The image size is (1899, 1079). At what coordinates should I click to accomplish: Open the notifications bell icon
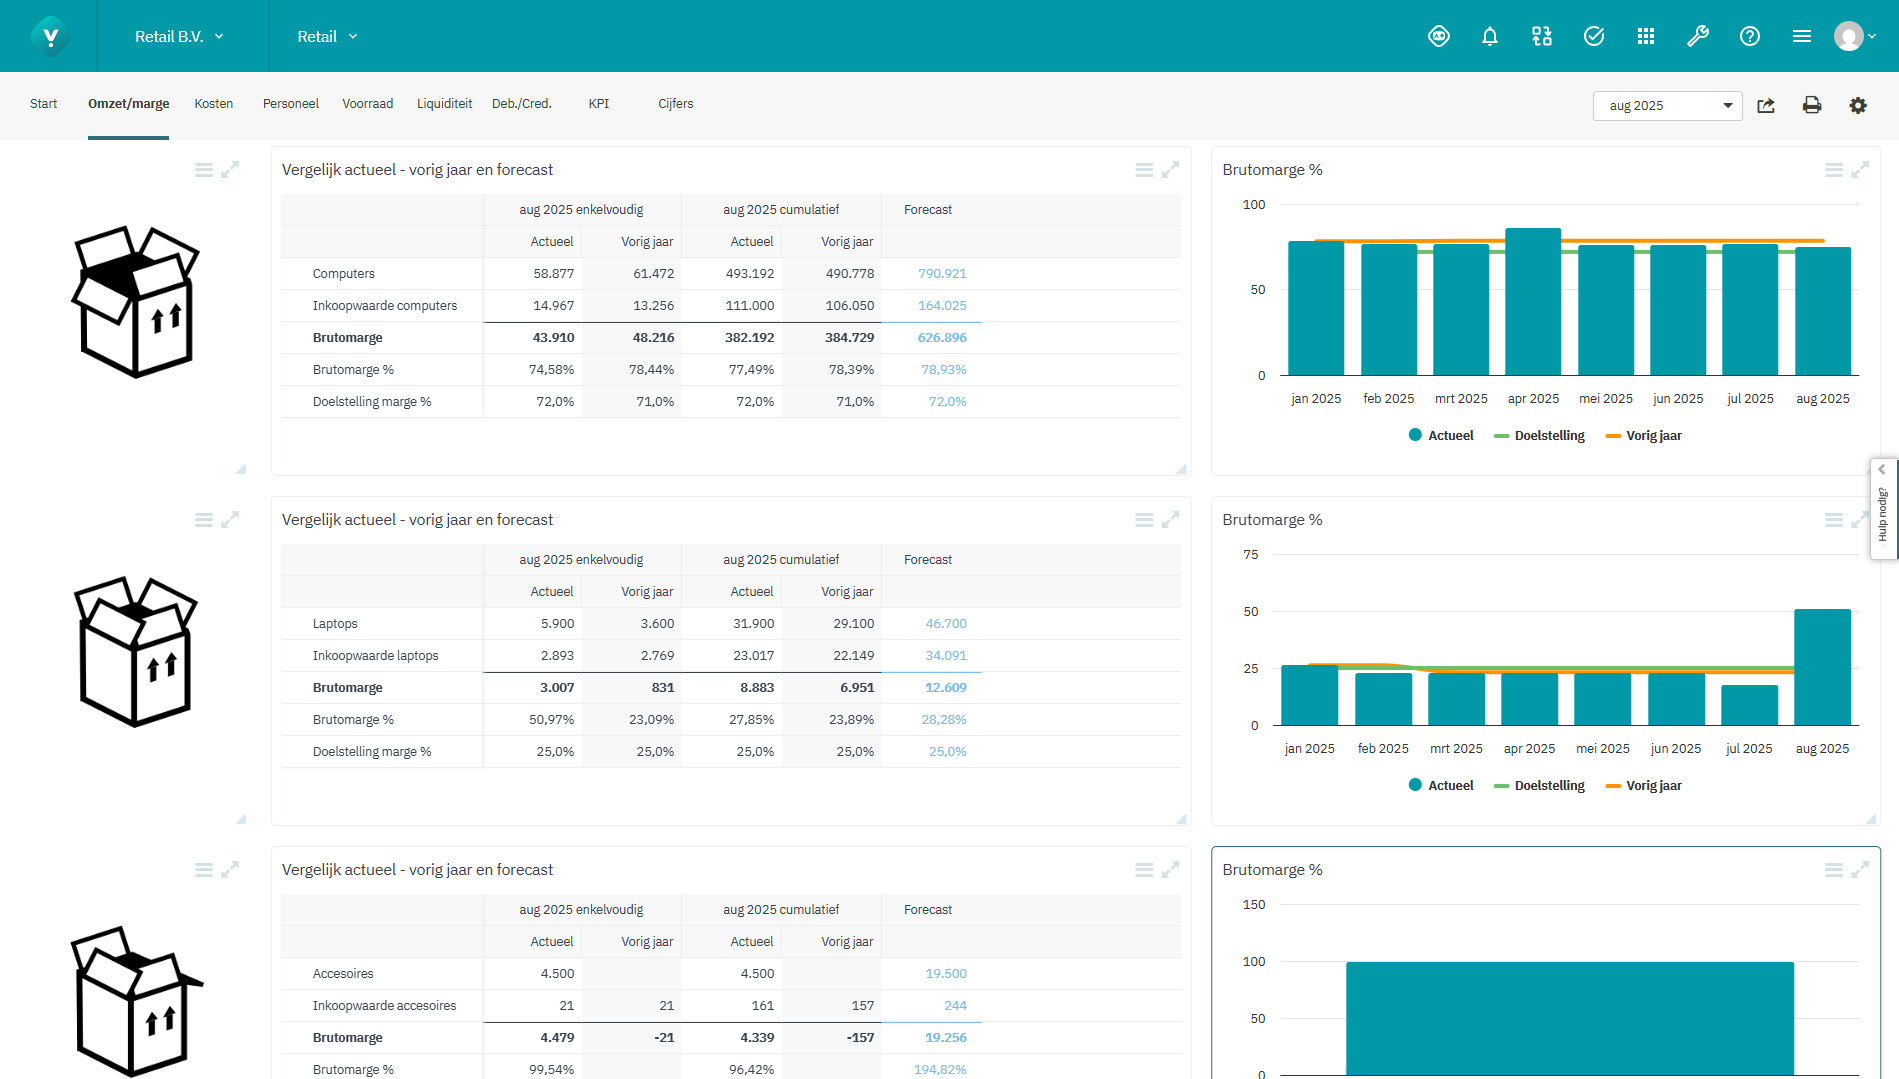pyautogui.click(x=1490, y=36)
